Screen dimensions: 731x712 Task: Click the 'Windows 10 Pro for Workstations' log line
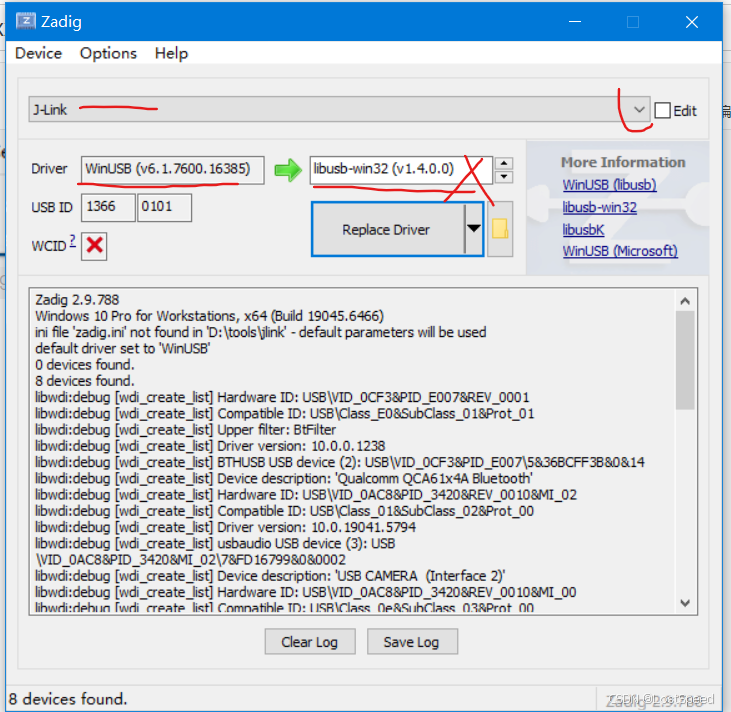click(209, 316)
